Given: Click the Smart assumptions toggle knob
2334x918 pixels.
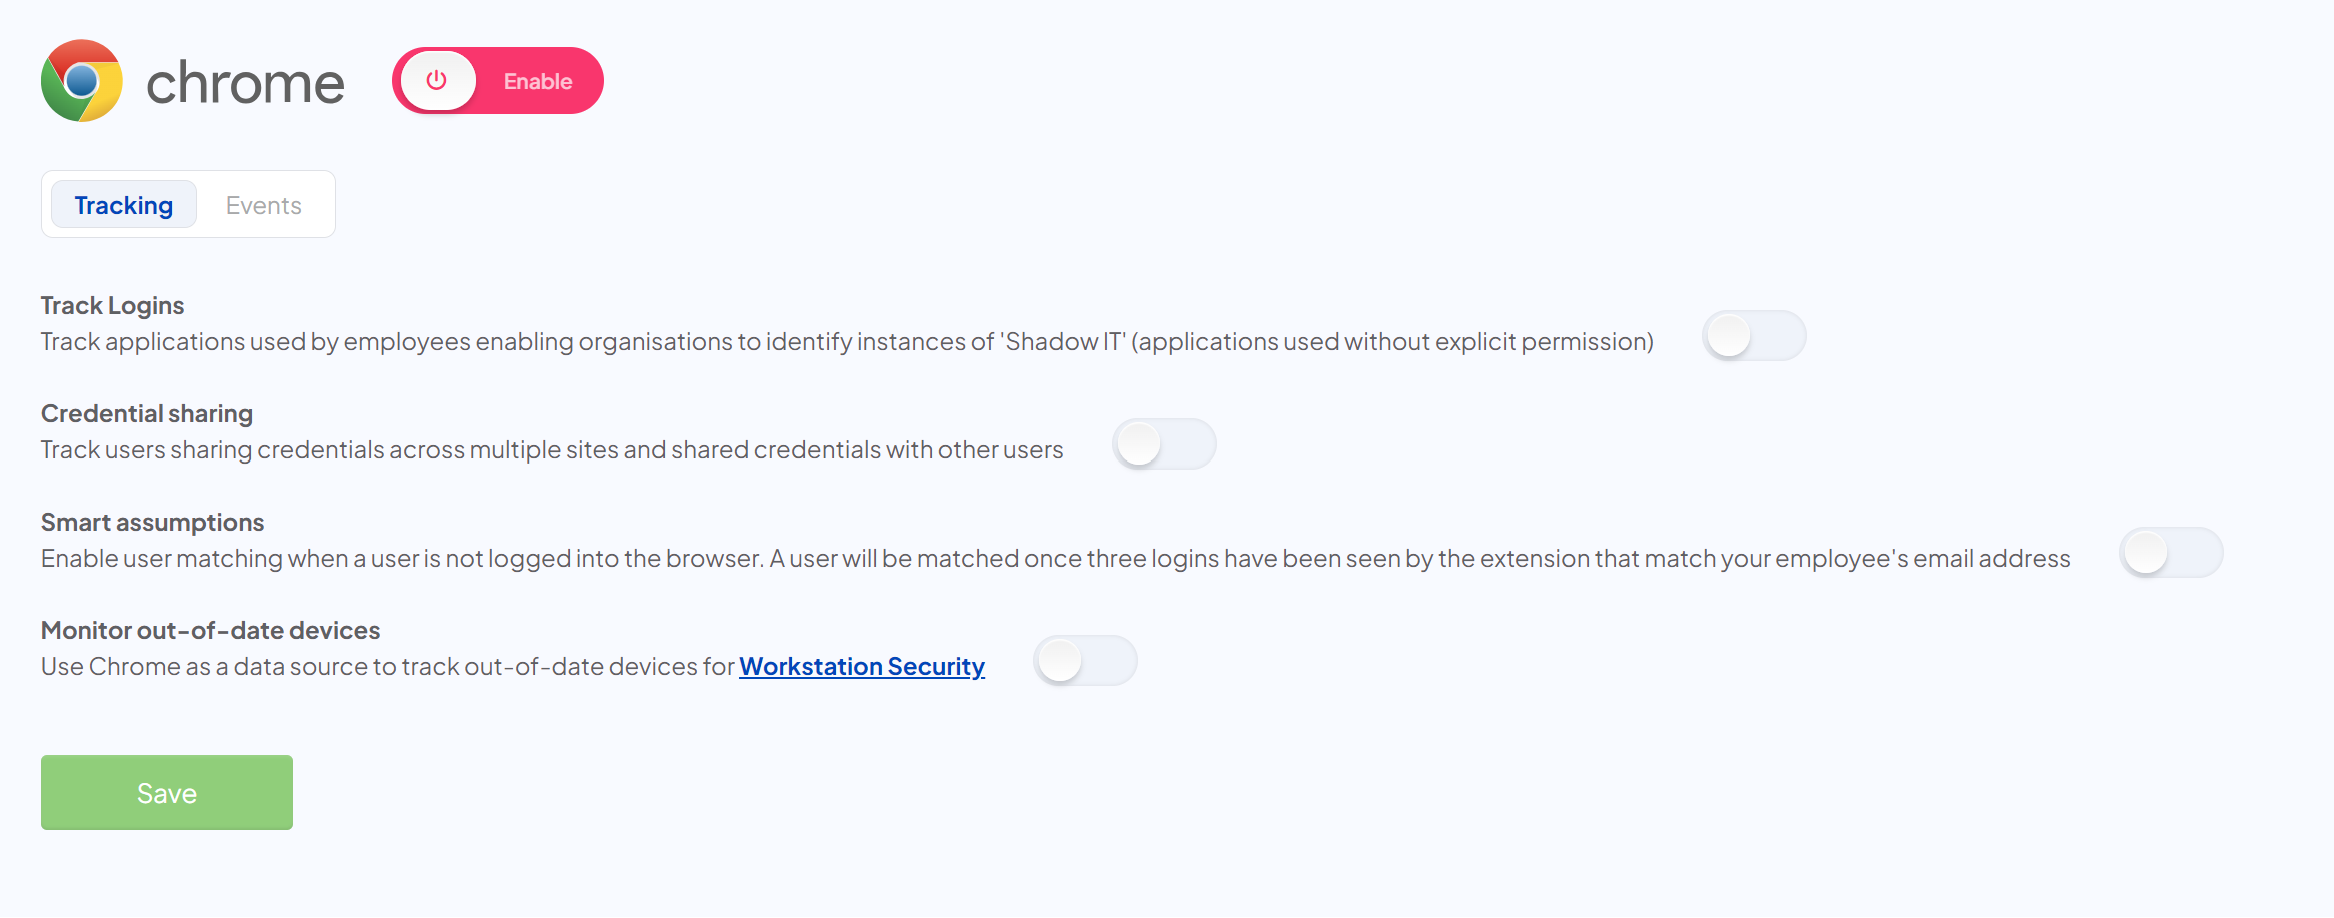Looking at the screenshot, I should click(x=2146, y=553).
